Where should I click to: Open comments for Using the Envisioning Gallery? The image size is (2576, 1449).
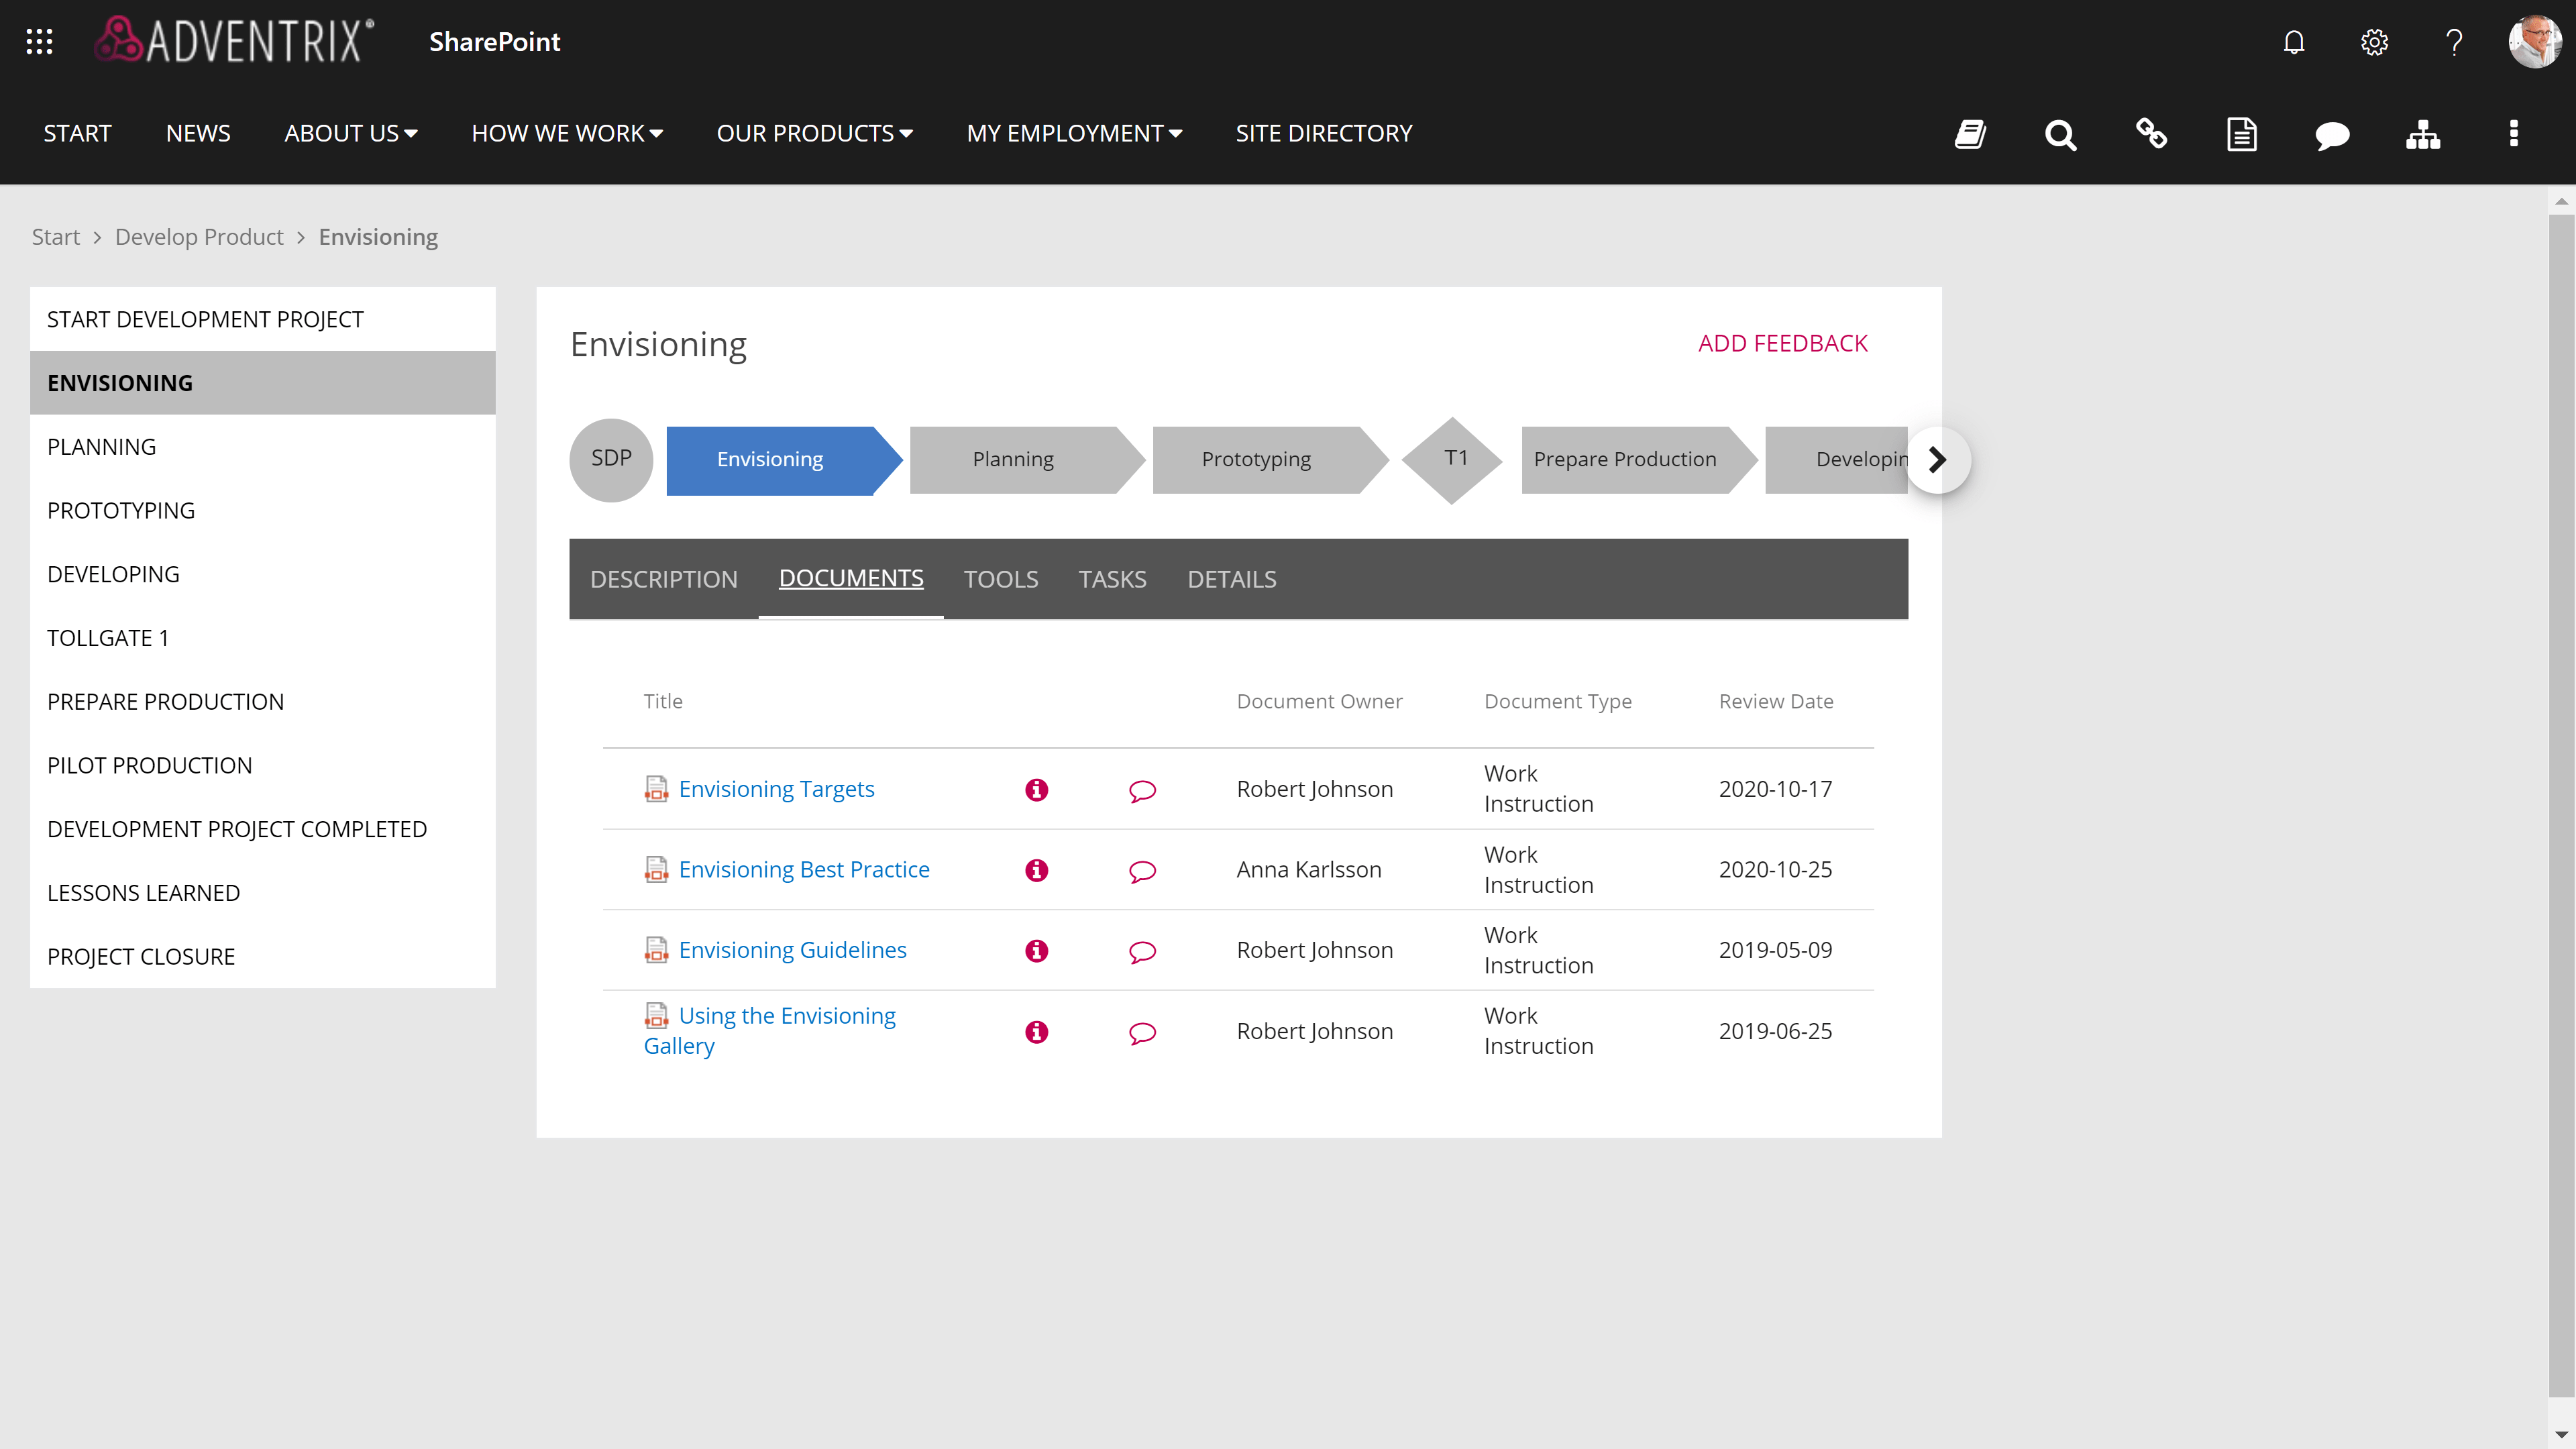1142,1033
